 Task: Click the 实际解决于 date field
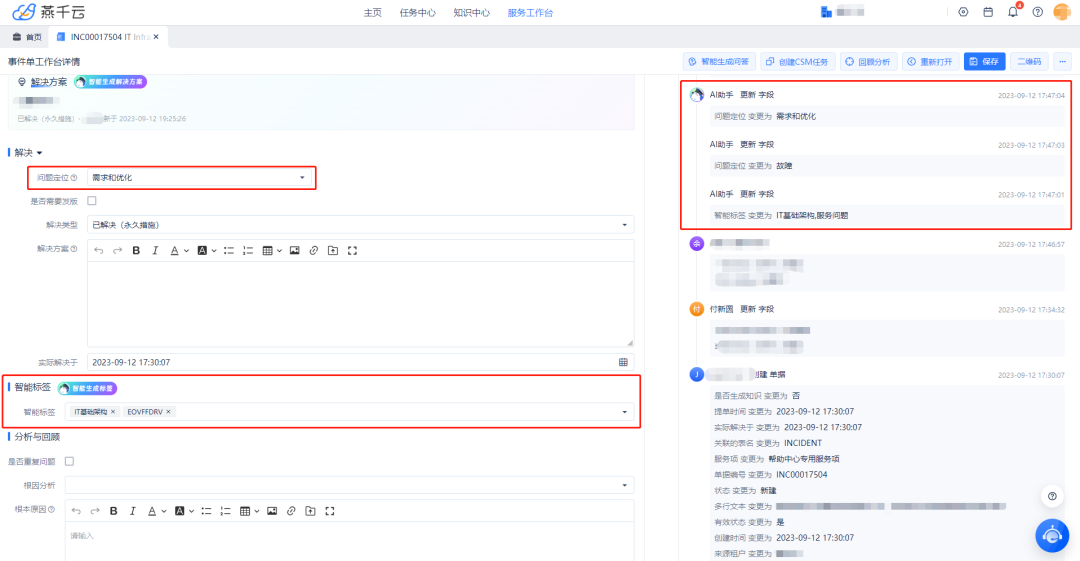[350, 362]
